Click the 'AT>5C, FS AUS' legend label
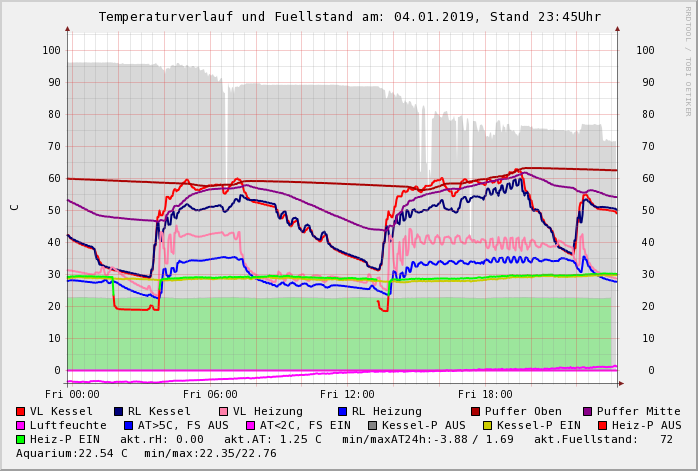698x471 pixels. [x=183, y=425]
